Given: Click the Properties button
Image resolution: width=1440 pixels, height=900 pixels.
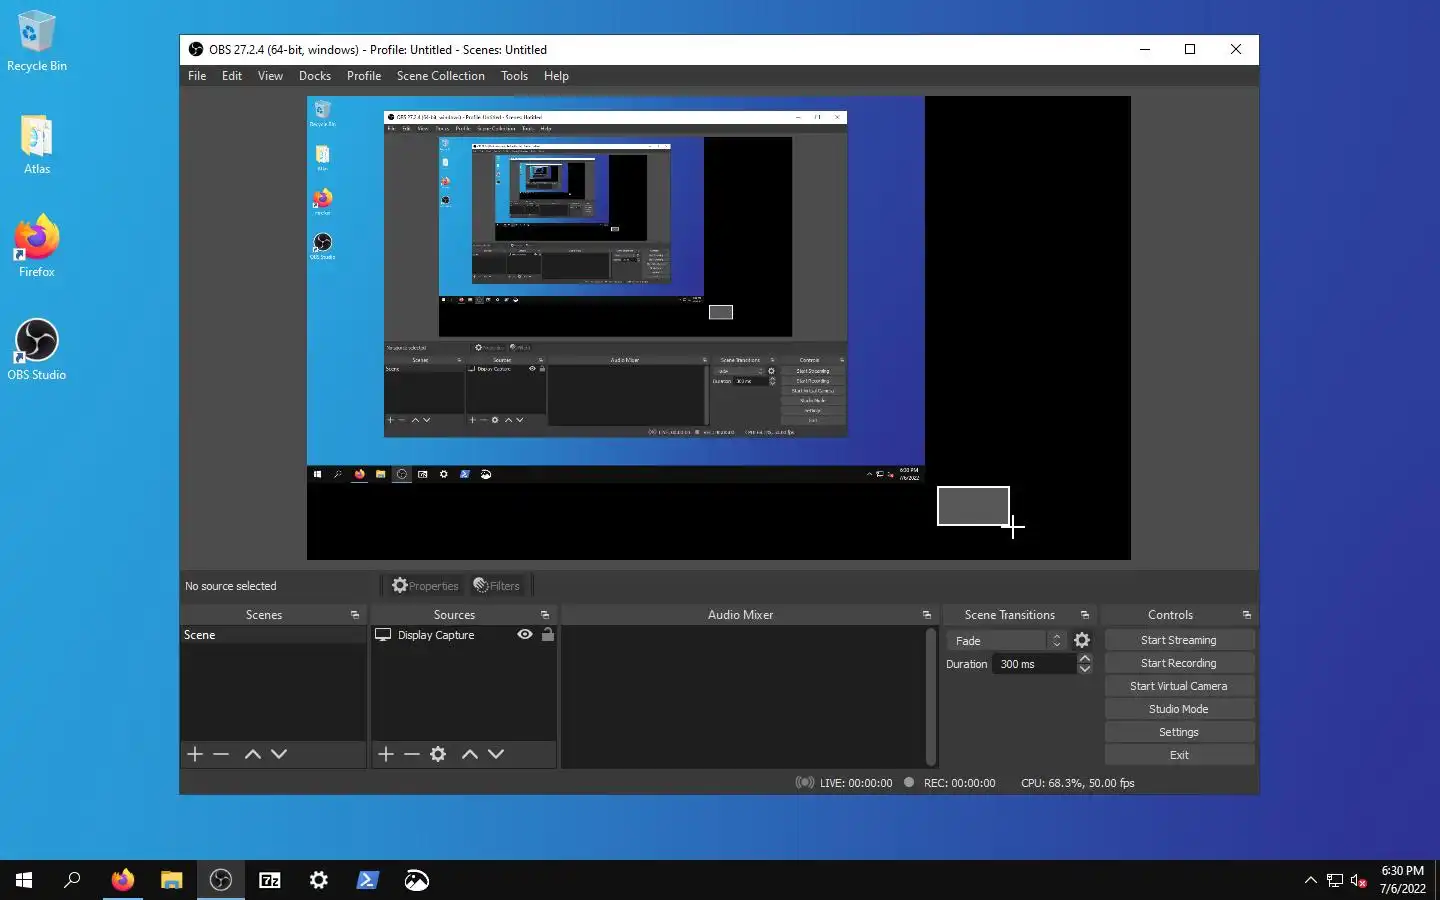Looking at the screenshot, I should click(x=425, y=586).
